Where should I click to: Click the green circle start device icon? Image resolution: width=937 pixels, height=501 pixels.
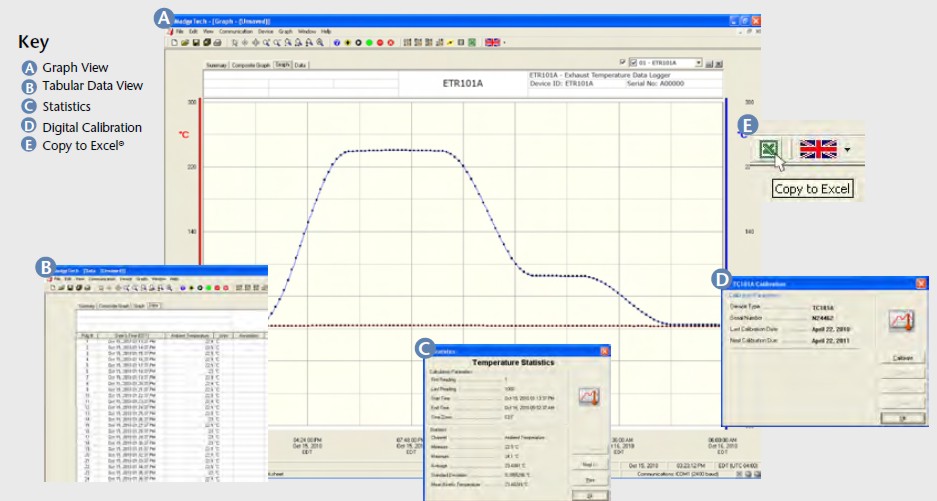pos(369,42)
